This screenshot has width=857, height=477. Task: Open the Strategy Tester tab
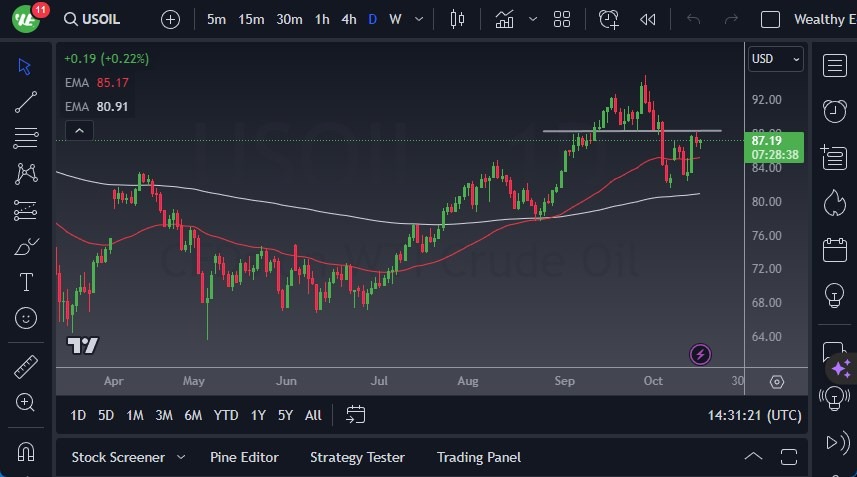(x=357, y=457)
